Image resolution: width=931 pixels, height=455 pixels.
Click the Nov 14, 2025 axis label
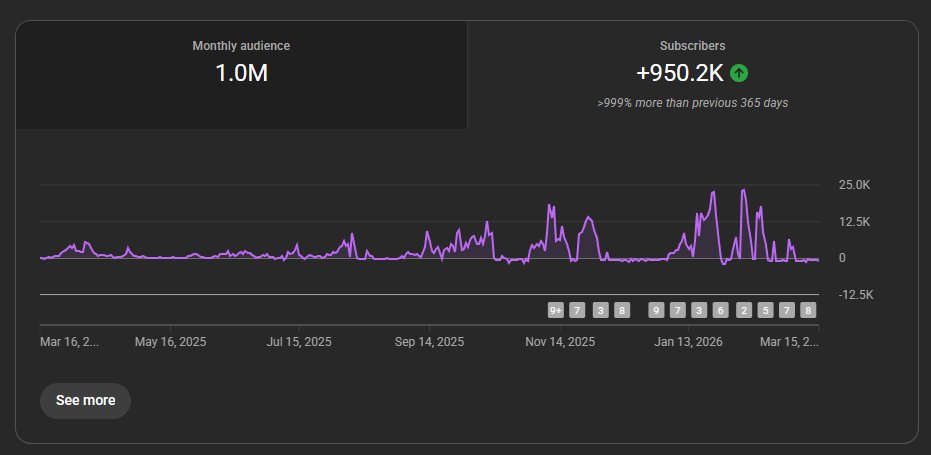(560, 342)
